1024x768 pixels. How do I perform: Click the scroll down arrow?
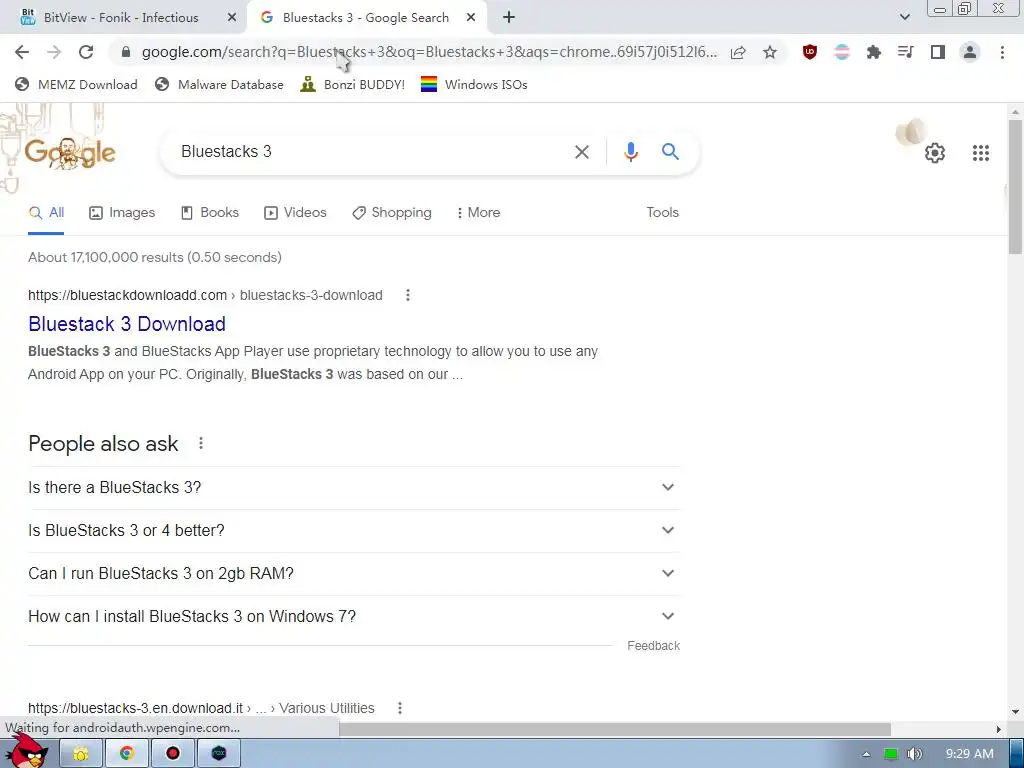coord(1015,712)
